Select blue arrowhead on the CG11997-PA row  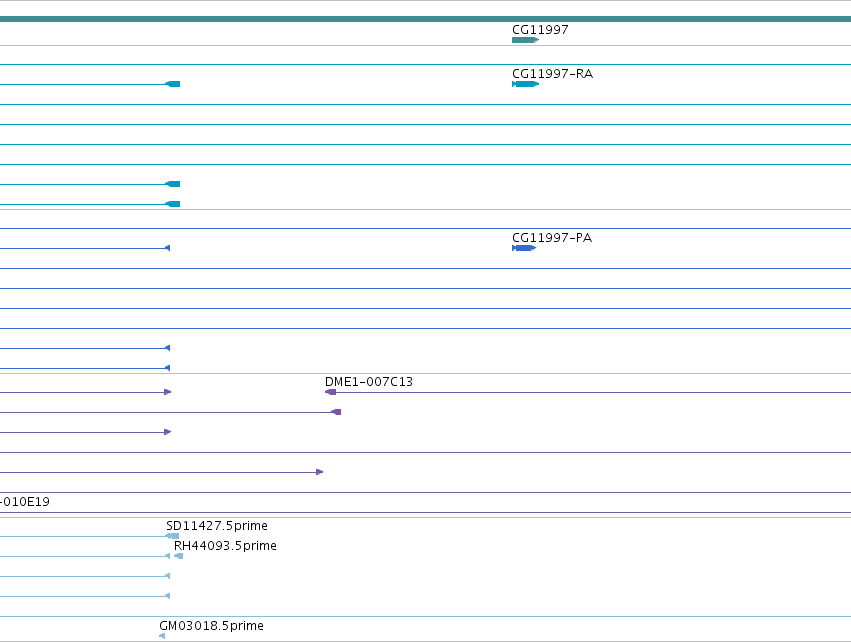tap(168, 248)
